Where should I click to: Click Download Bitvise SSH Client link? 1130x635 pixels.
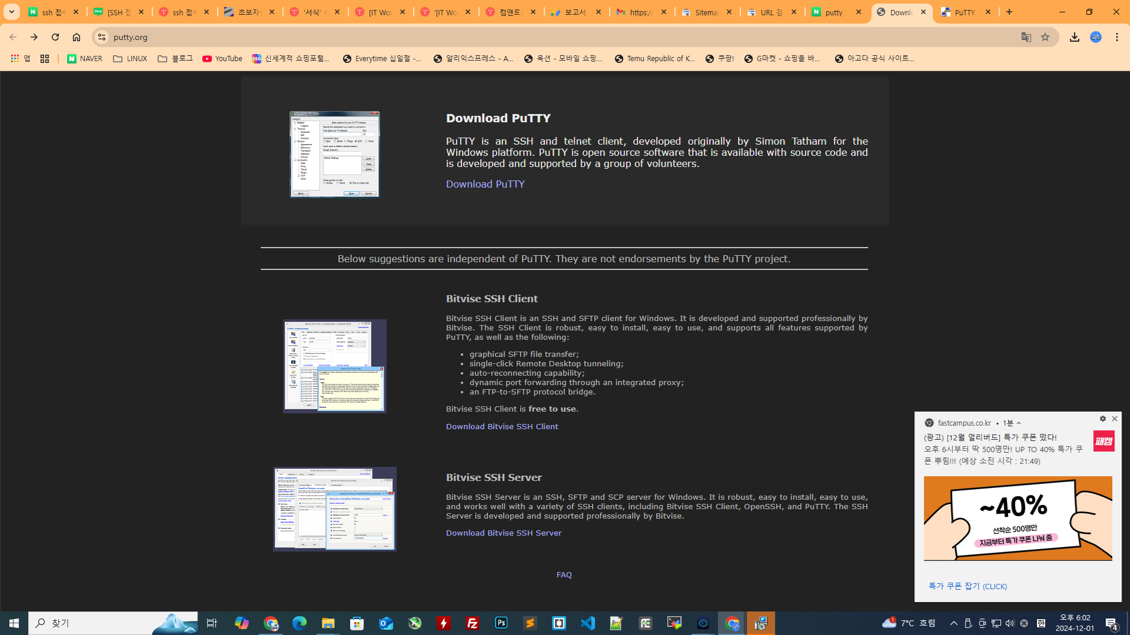point(502,427)
